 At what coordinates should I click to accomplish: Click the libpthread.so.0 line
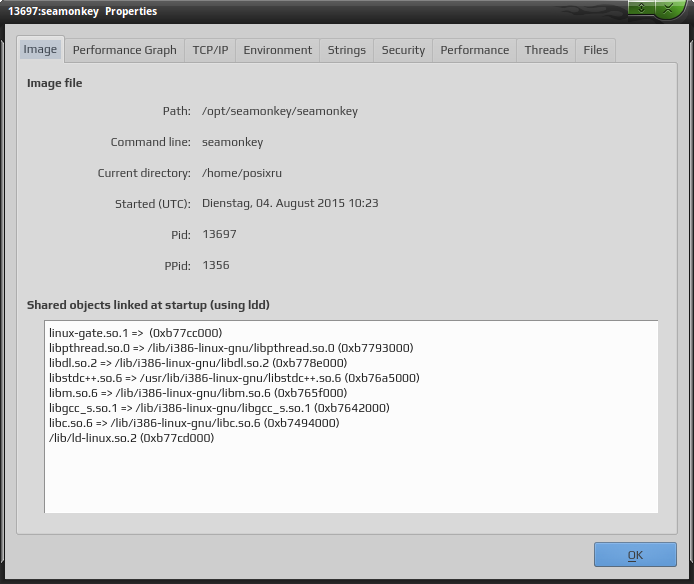point(231,348)
